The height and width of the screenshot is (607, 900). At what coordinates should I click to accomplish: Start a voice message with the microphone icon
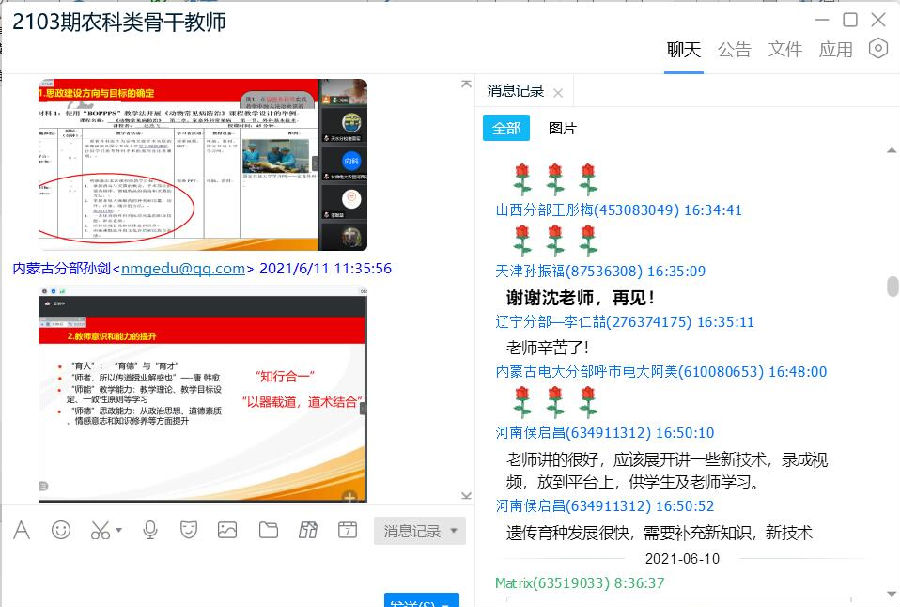150,530
